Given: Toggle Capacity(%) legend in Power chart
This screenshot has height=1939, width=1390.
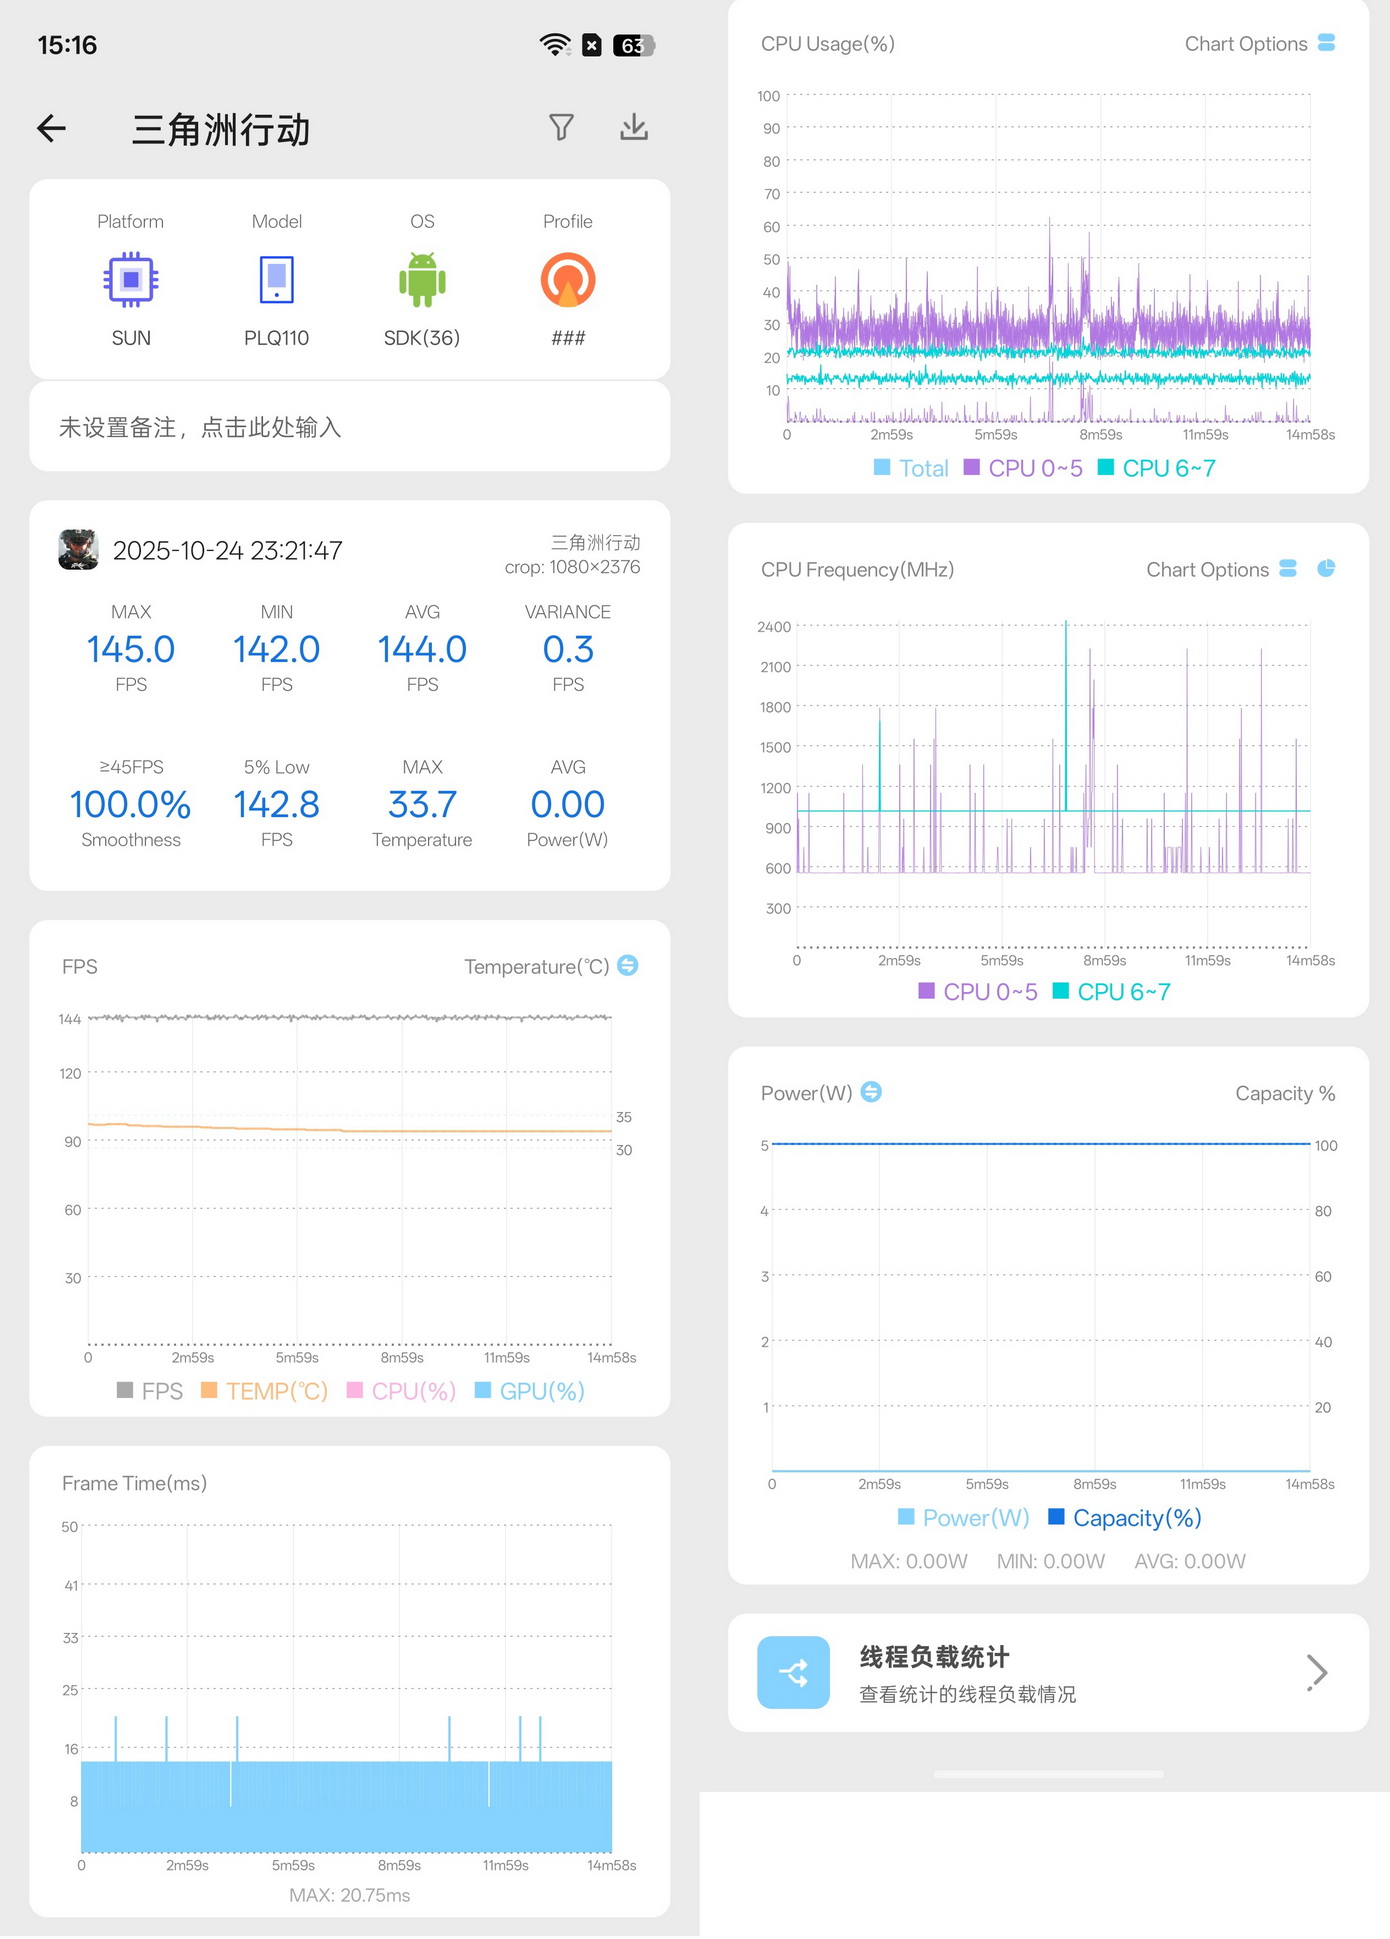Looking at the screenshot, I should [1125, 1518].
